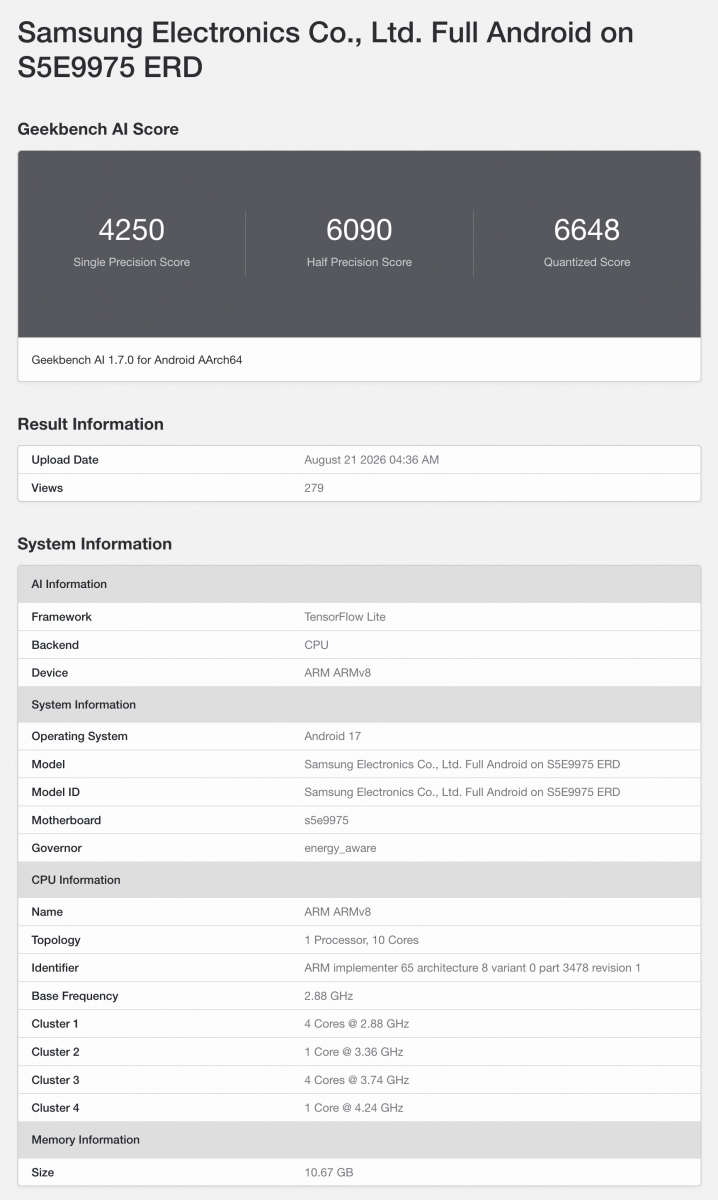Click the Cluster 2 label
Image resolution: width=718 pixels, height=1200 pixels.
pos(55,1052)
